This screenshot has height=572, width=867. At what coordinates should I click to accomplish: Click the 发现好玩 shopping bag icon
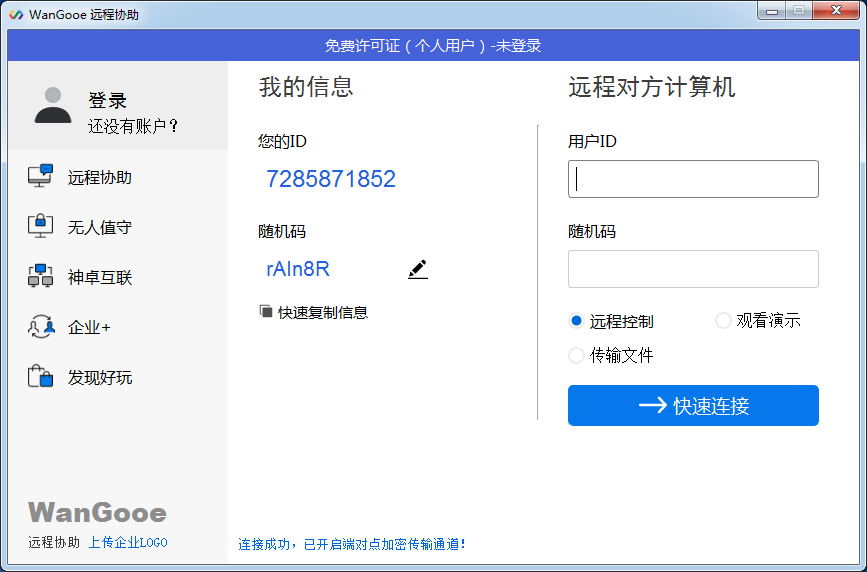(40, 377)
